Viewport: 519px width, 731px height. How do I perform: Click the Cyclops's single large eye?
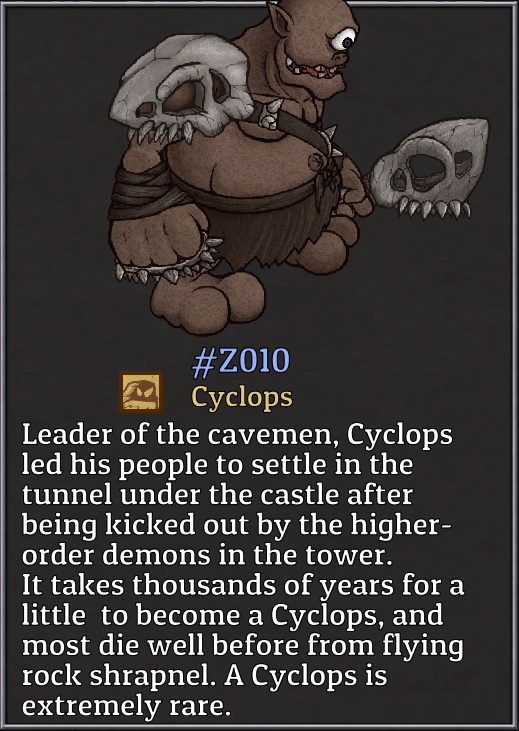click(345, 41)
